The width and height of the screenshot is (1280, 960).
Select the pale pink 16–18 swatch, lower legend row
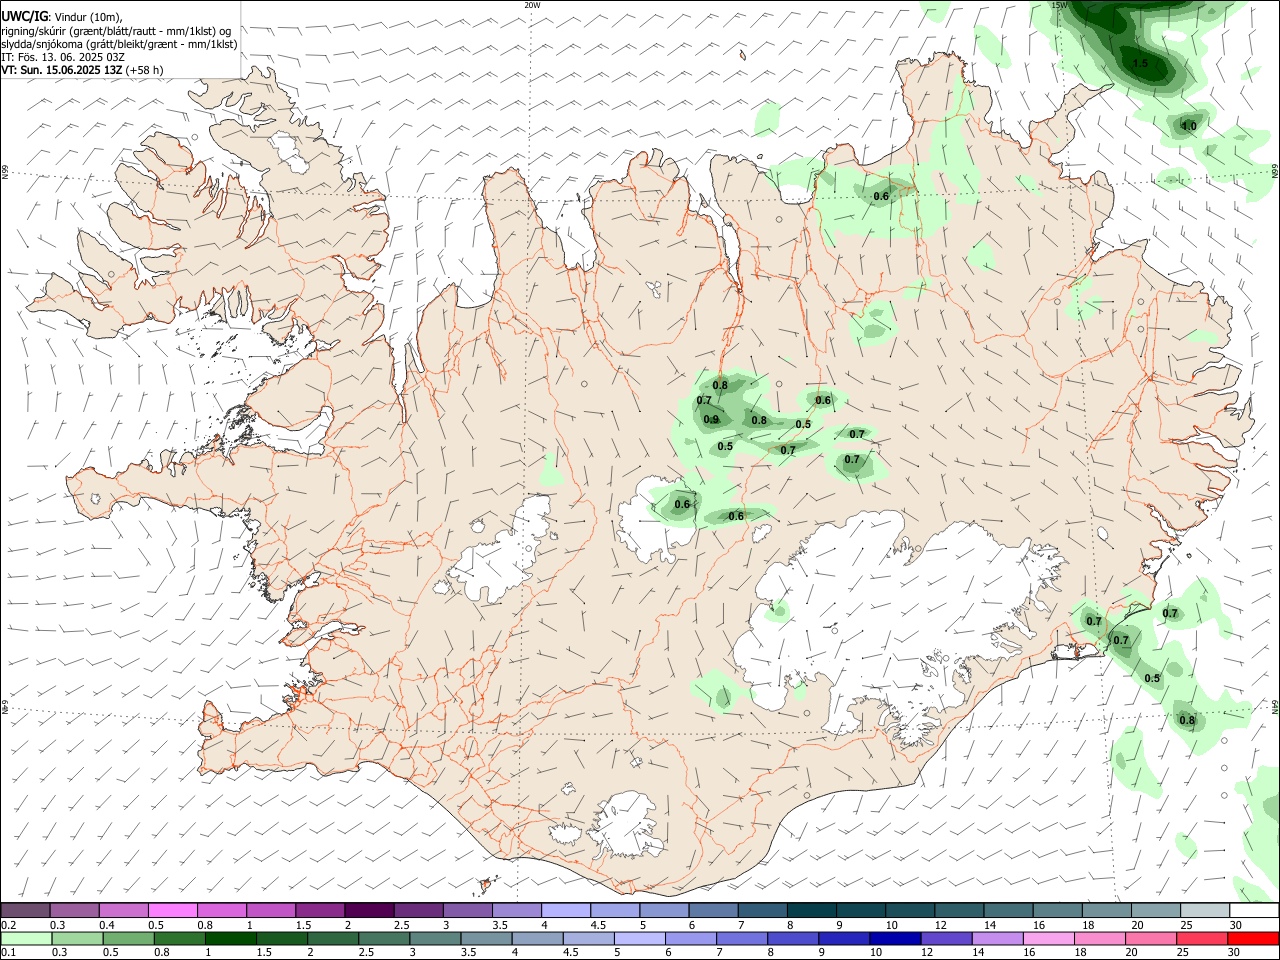click(1049, 938)
